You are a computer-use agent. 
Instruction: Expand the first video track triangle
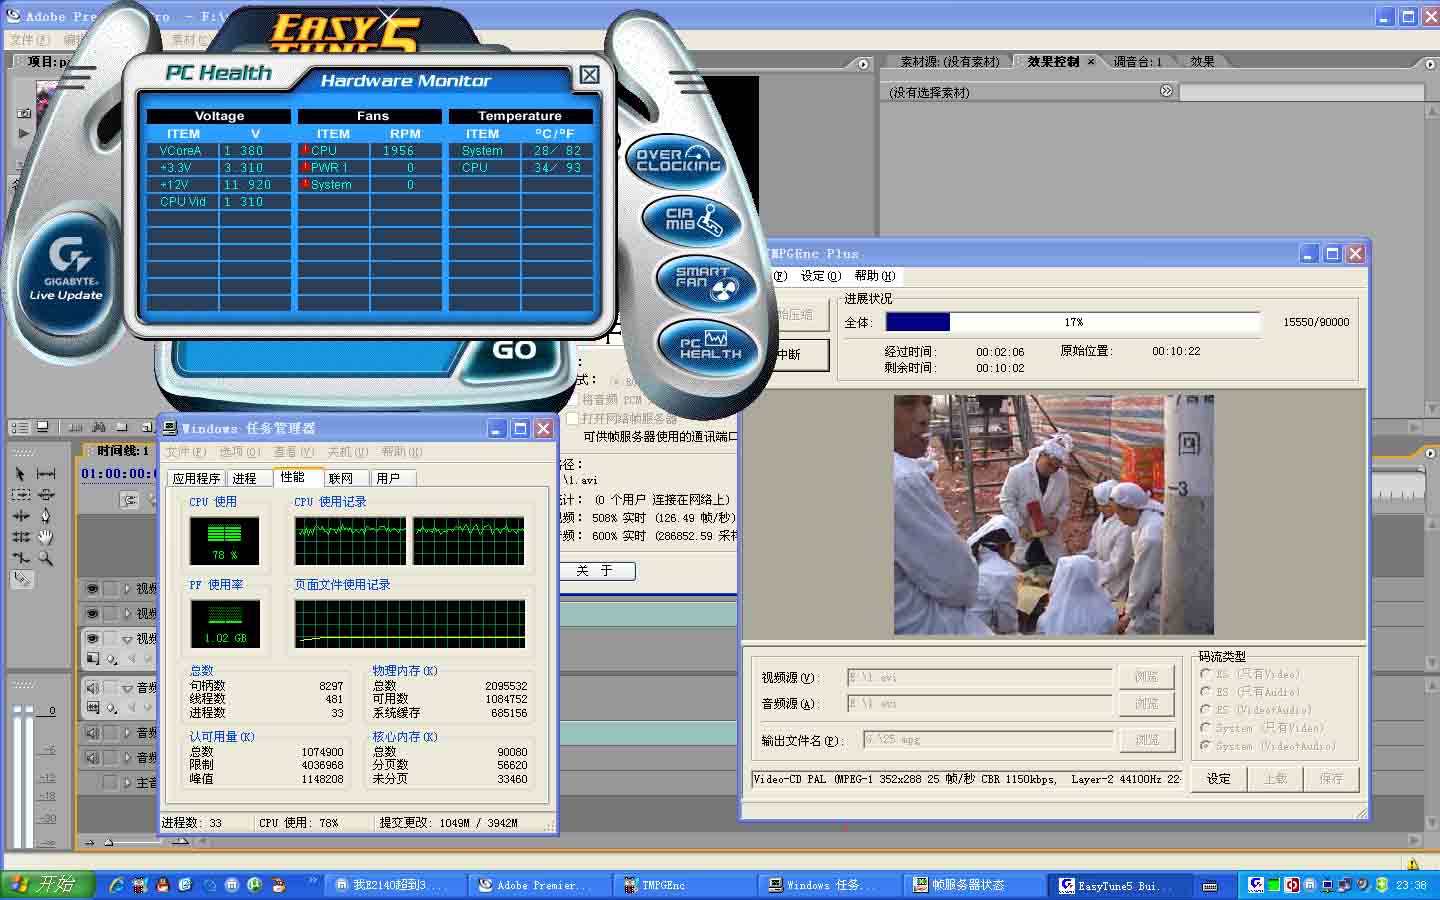click(128, 589)
